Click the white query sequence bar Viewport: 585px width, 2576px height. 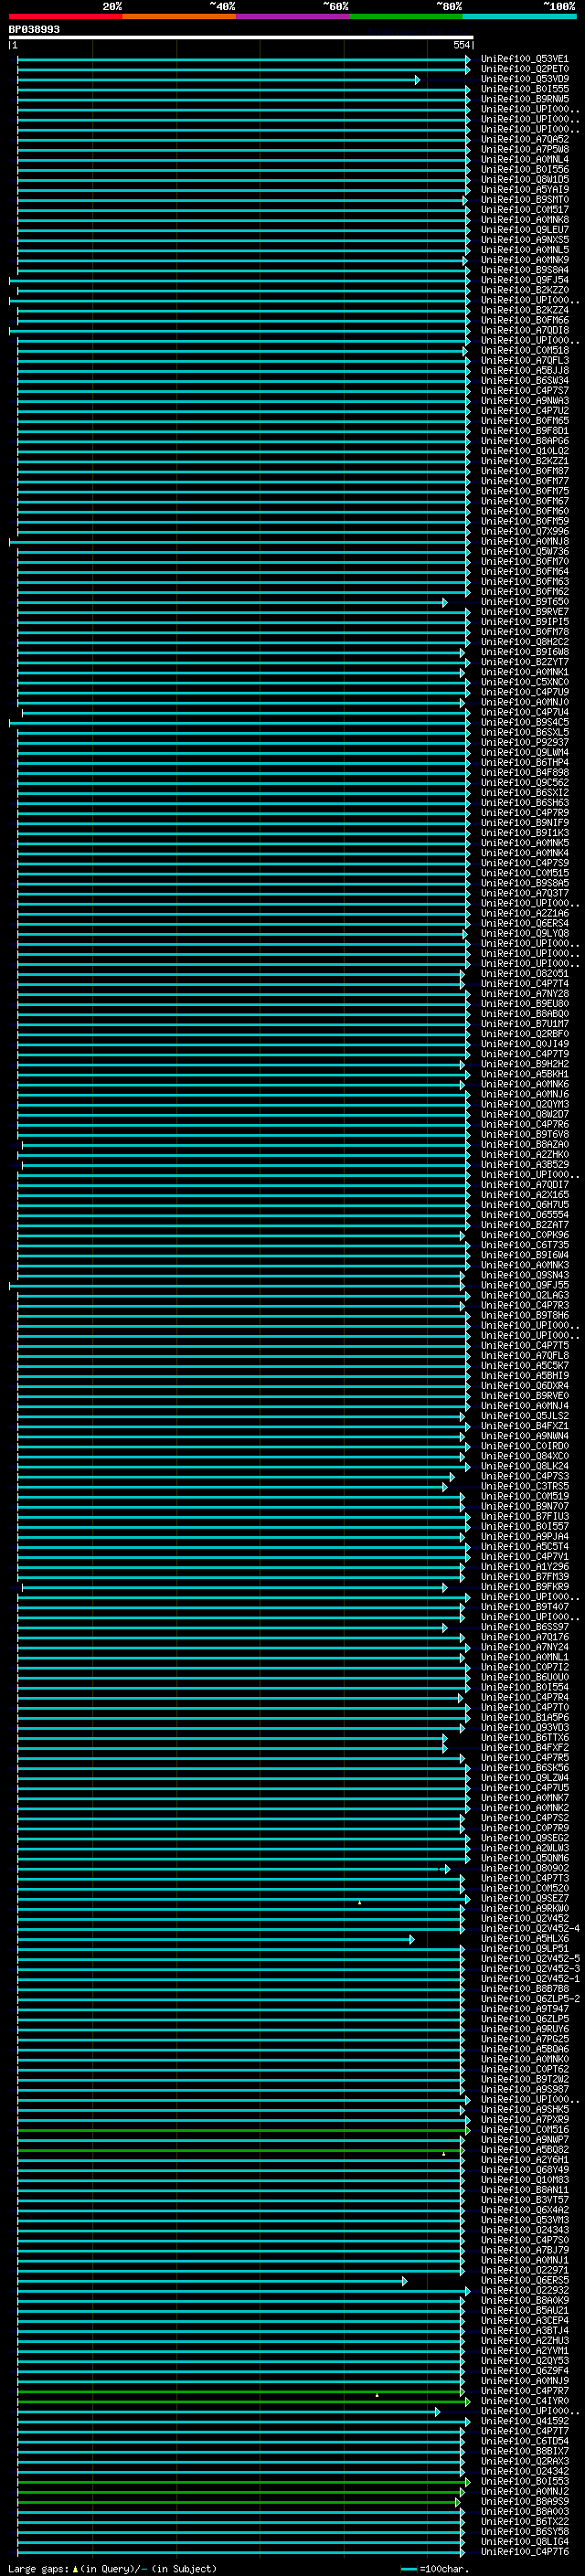click(241, 37)
